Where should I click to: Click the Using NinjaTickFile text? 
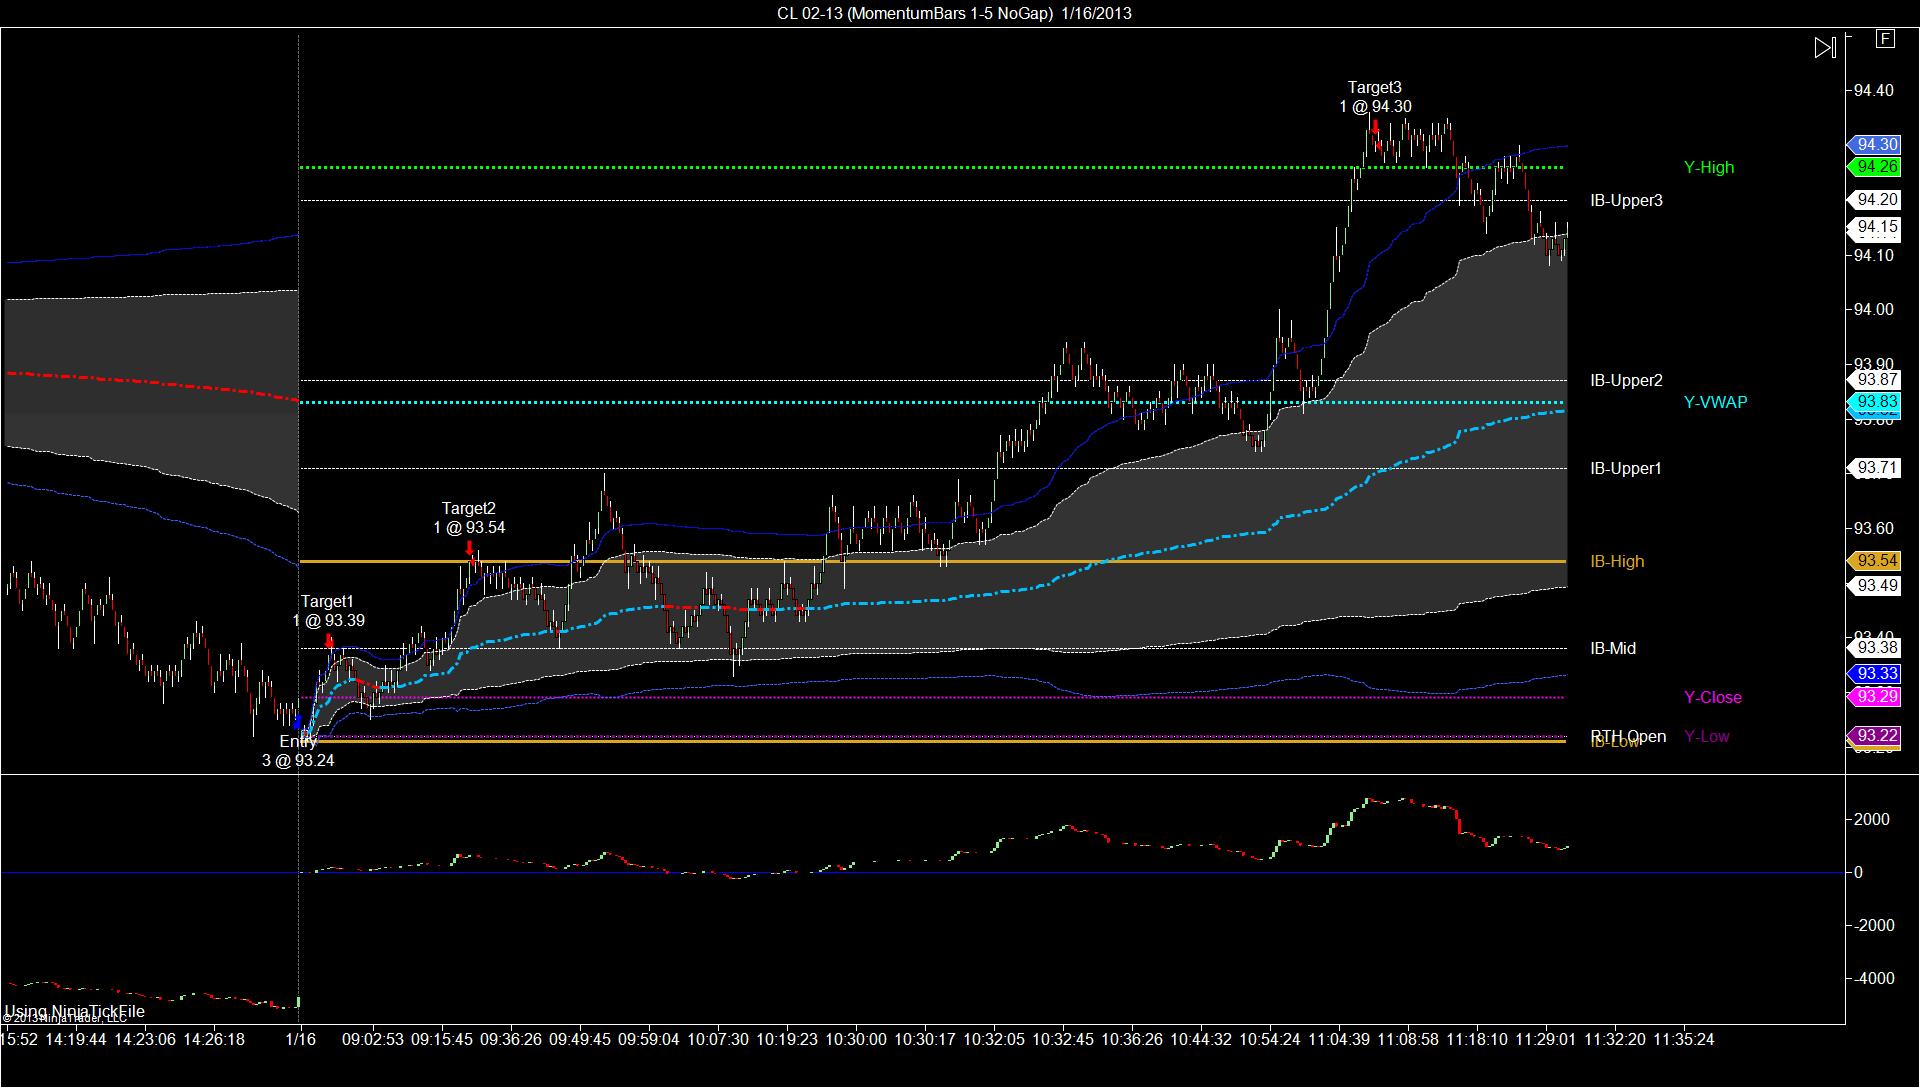(75, 1011)
